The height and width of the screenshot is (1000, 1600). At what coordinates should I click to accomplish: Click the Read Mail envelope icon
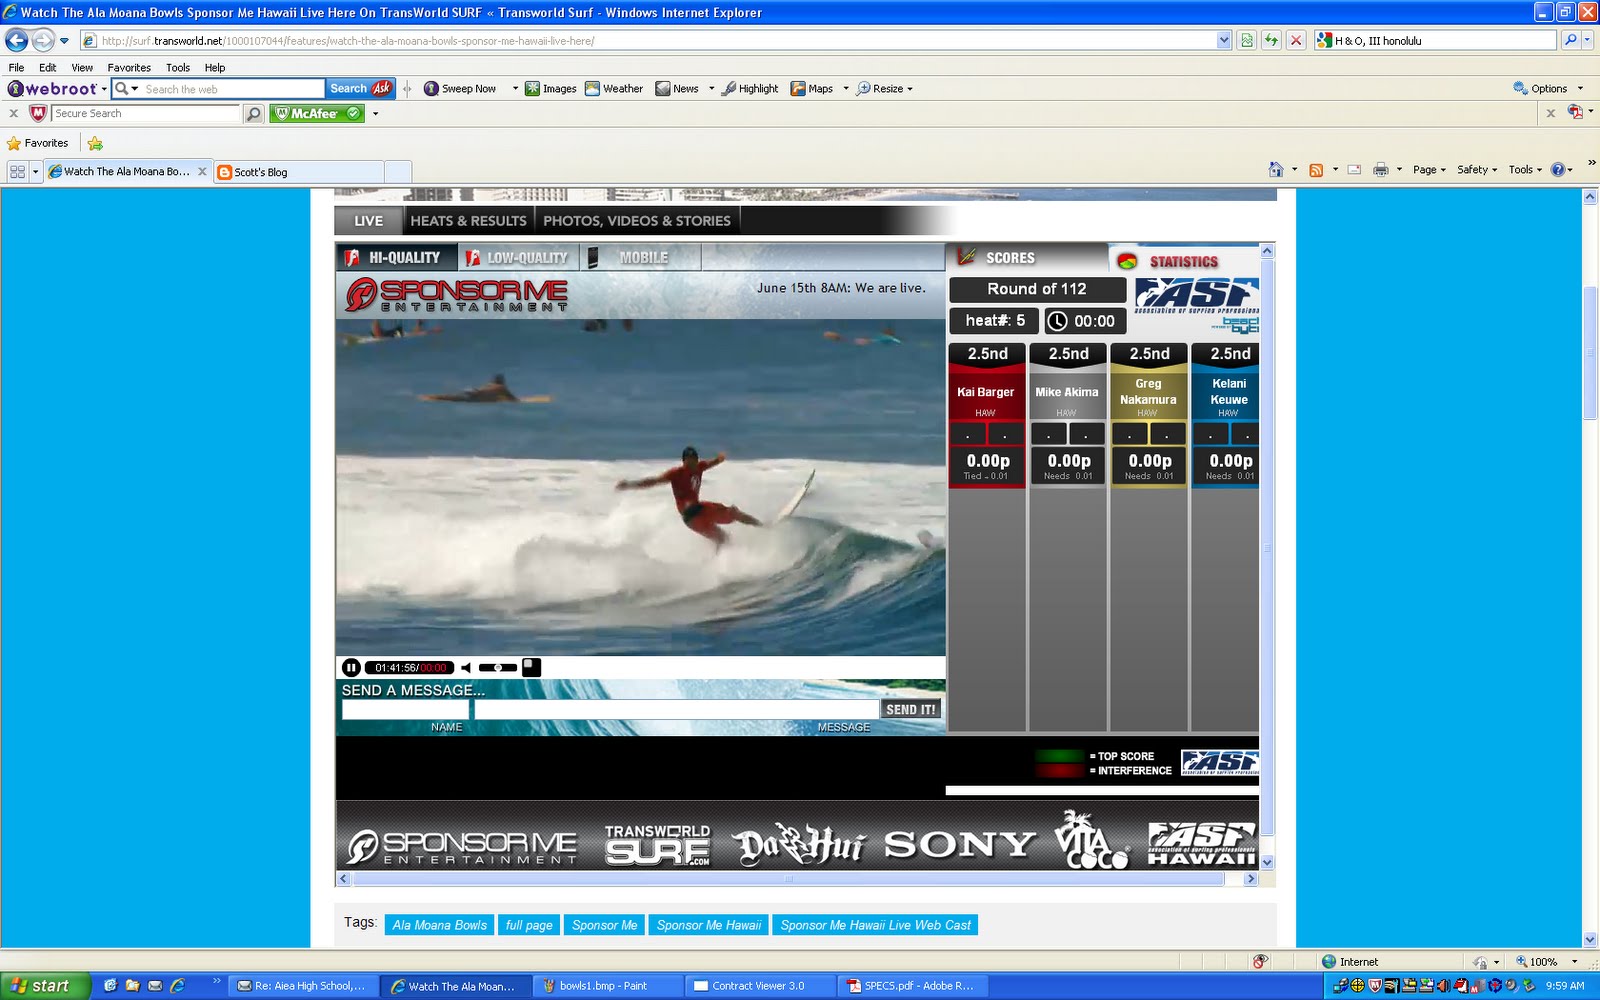point(1354,170)
